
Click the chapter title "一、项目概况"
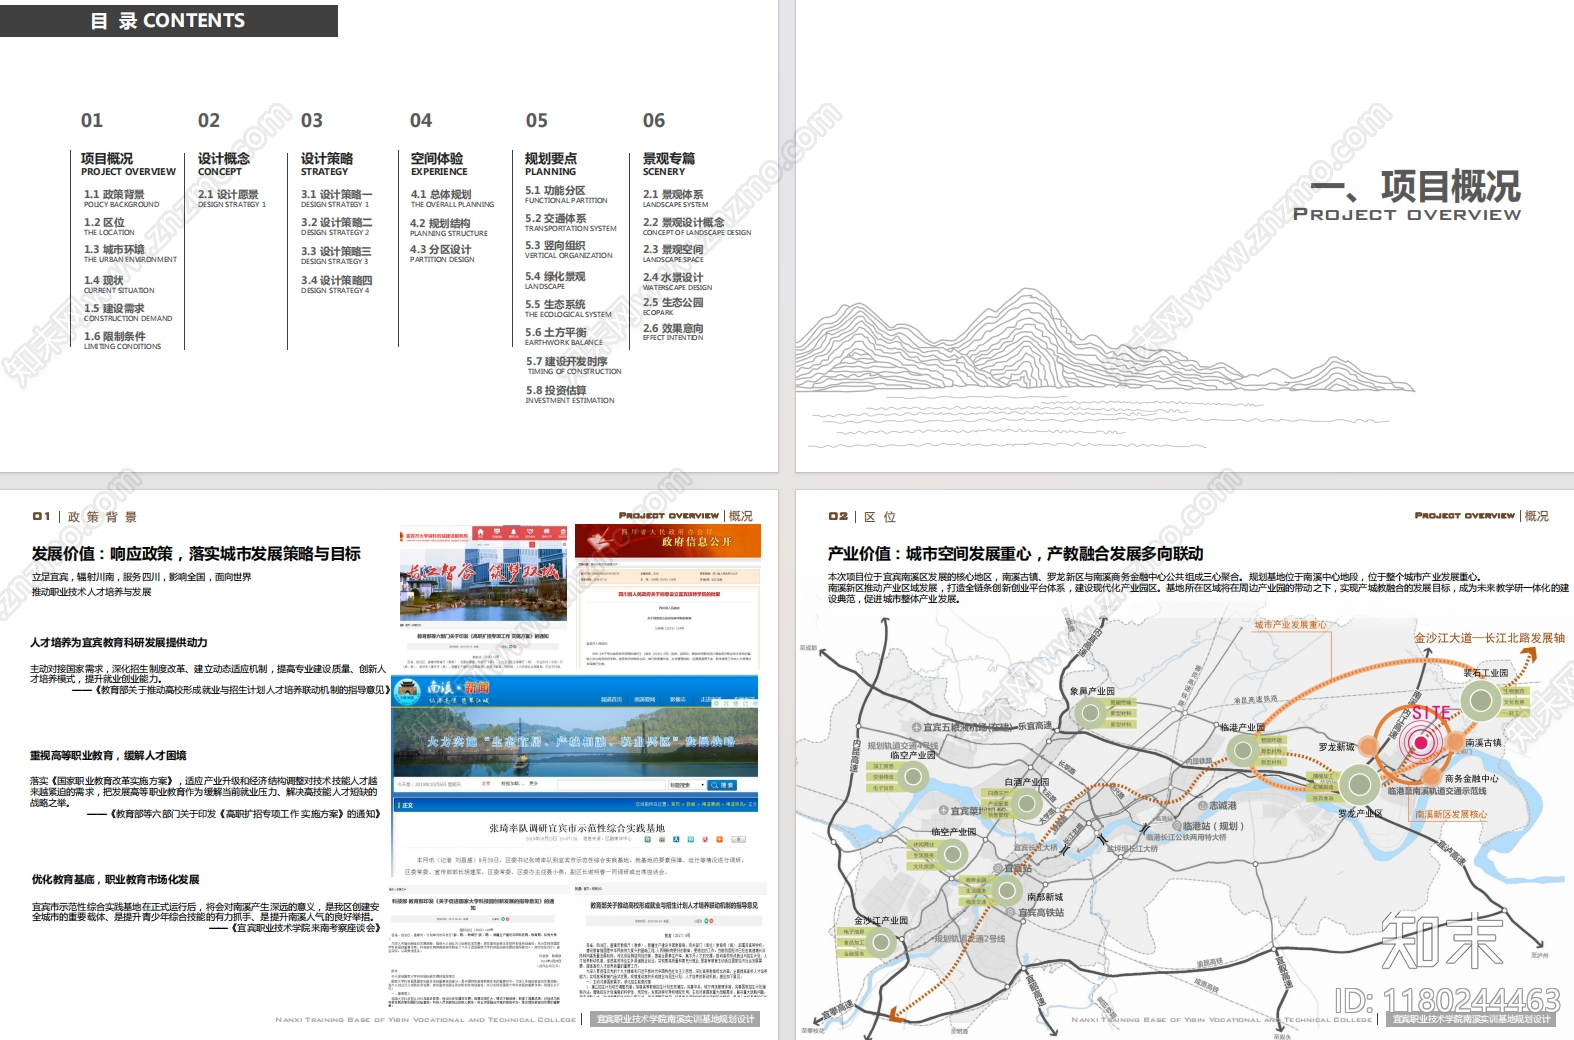point(1415,187)
